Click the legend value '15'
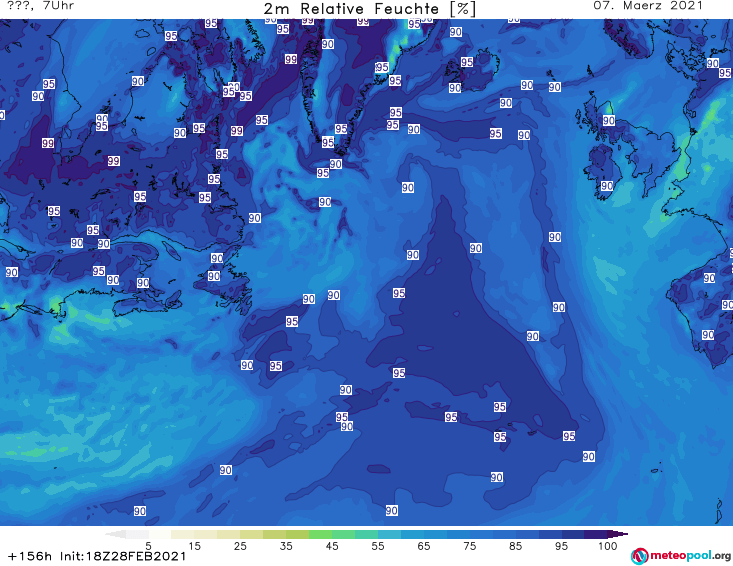This screenshot has width=733, height=566. tap(194, 546)
